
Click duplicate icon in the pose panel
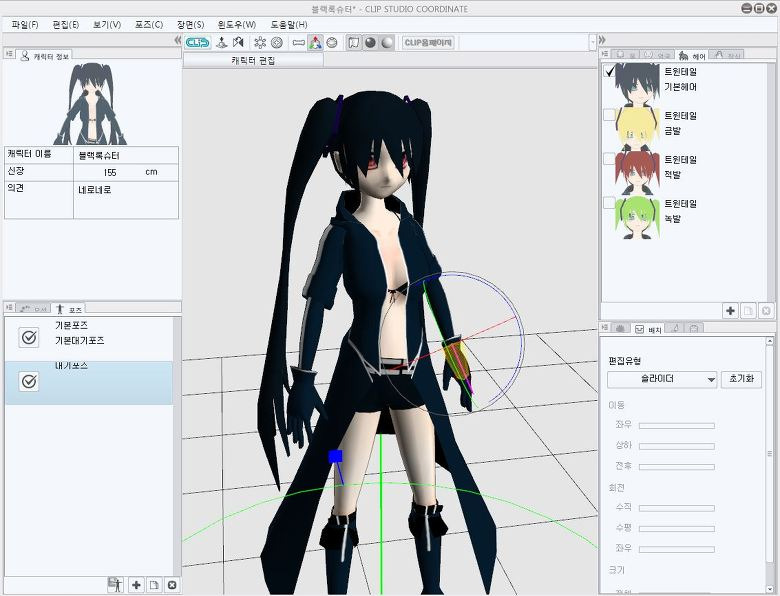pos(154,585)
